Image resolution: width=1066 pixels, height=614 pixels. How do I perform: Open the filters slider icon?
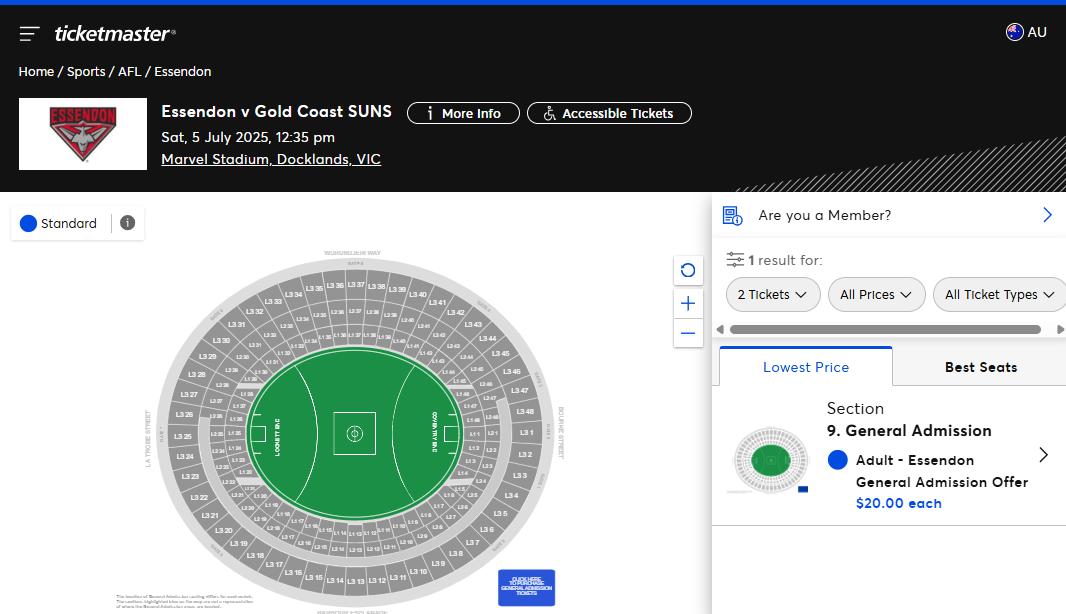(x=735, y=260)
